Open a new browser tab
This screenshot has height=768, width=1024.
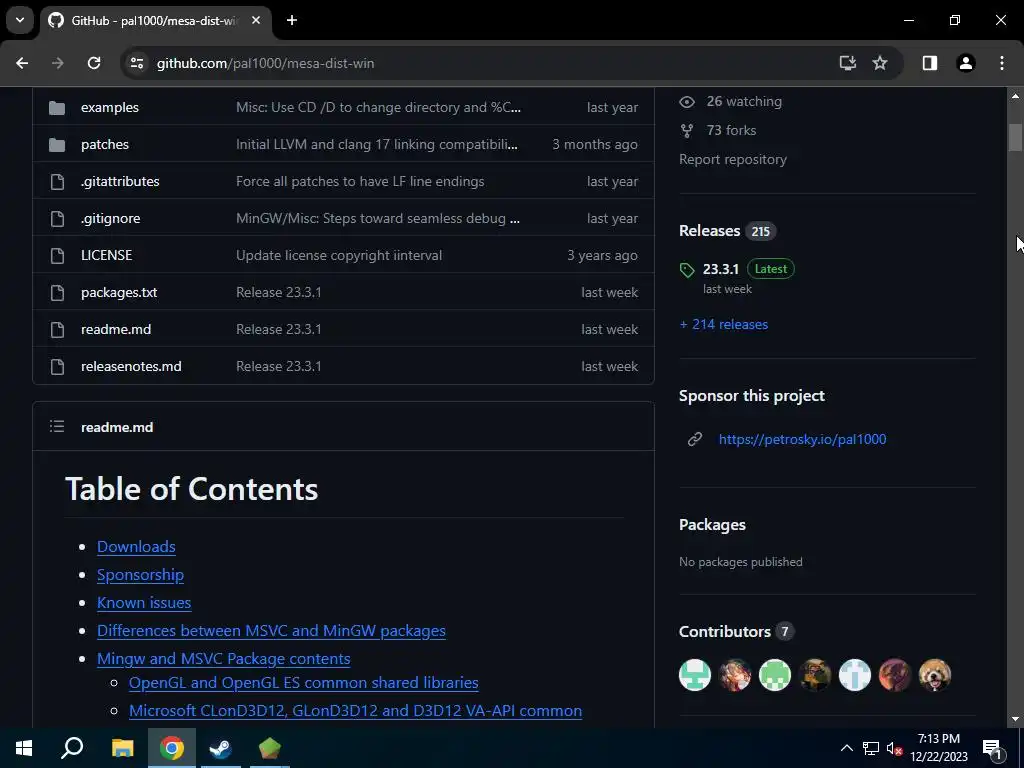(292, 20)
